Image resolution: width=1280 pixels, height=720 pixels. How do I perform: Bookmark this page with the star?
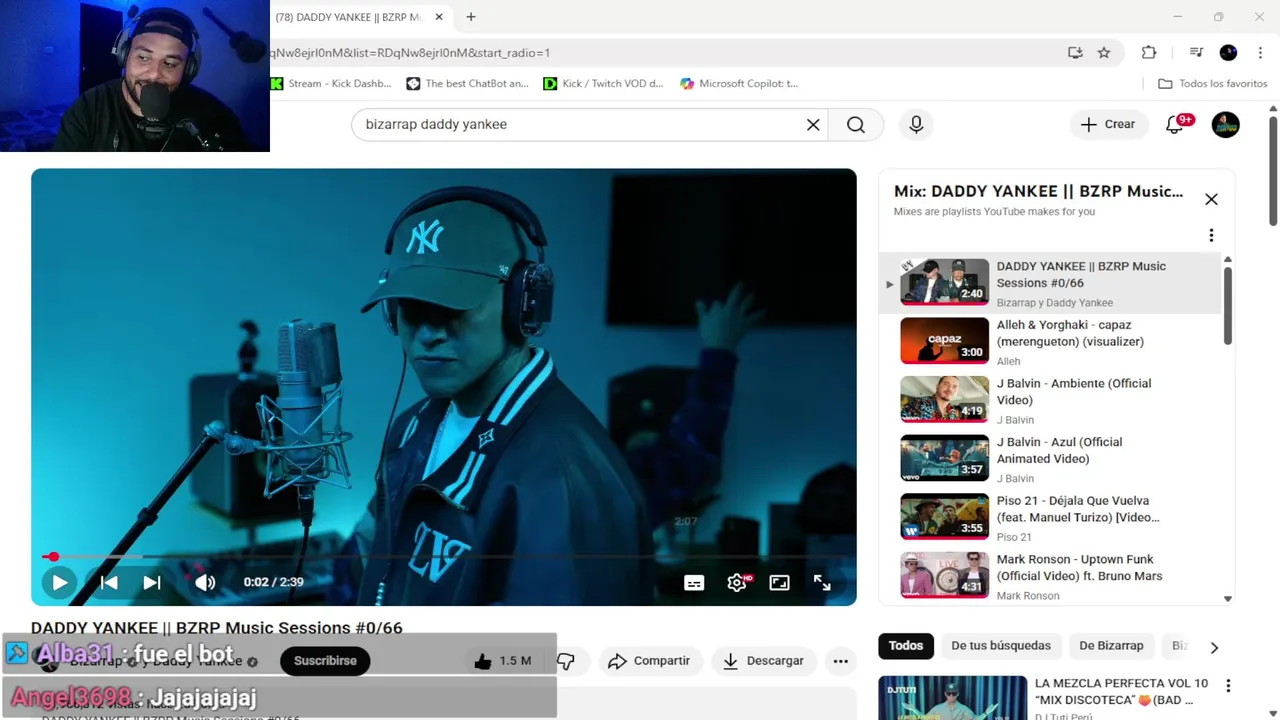tap(1104, 53)
